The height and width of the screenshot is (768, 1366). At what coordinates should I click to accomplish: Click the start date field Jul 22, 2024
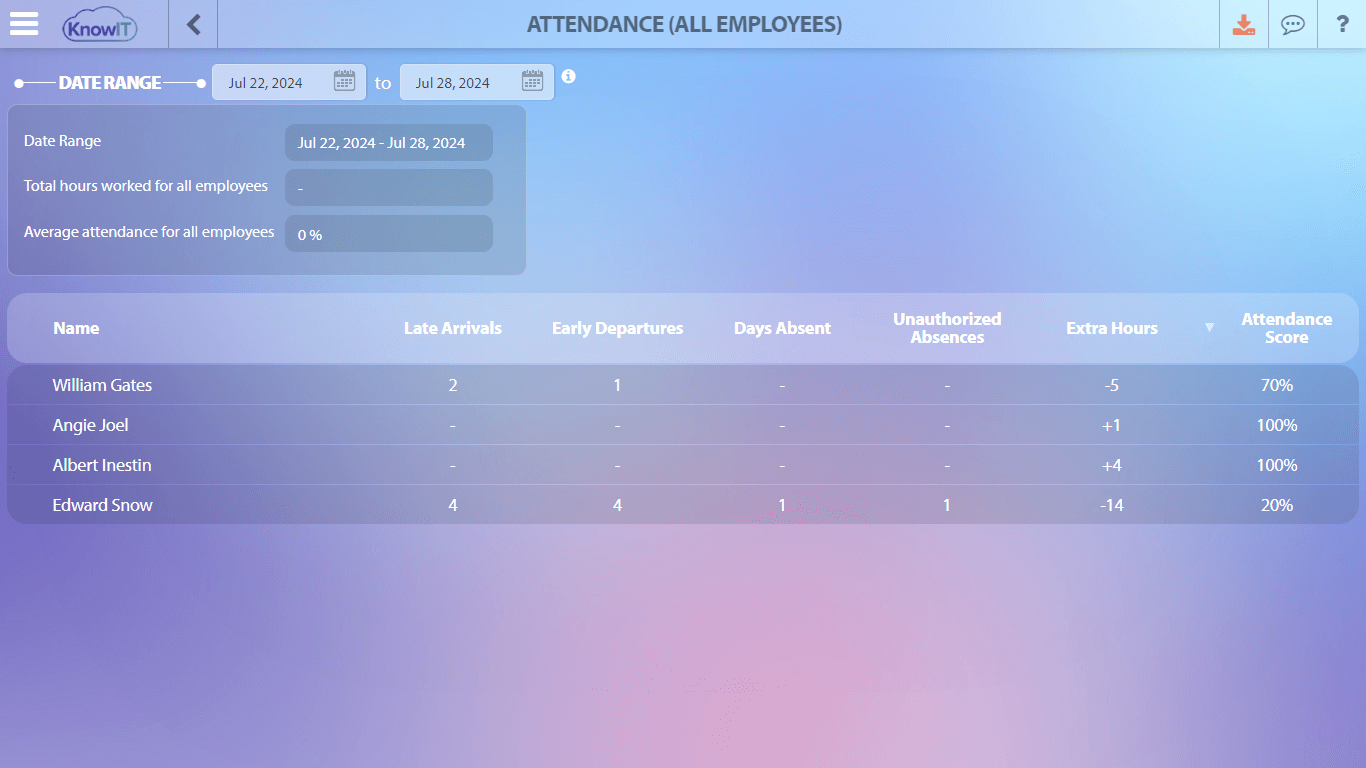[289, 82]
